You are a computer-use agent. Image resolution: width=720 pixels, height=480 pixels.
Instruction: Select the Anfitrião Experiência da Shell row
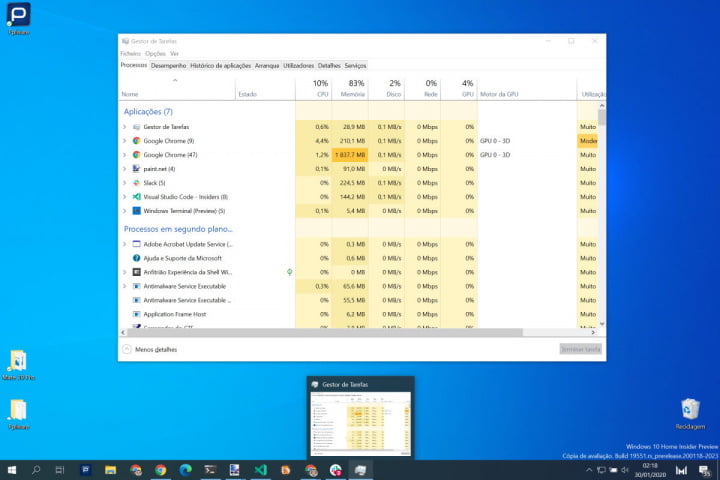coord(358,272)
